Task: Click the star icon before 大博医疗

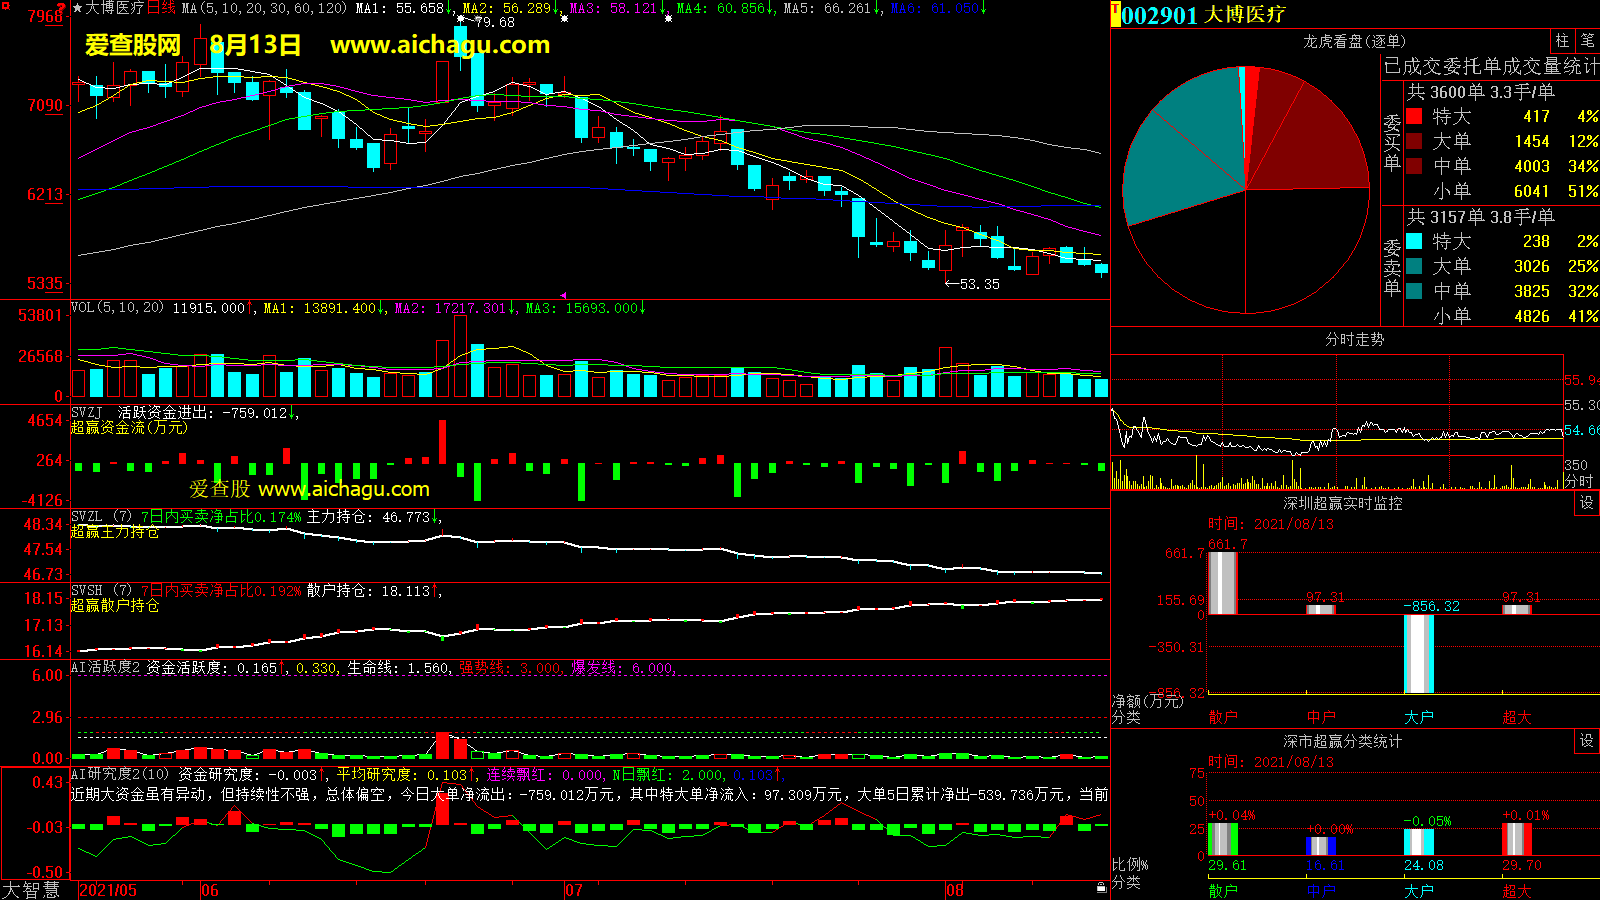Action: [x=77, y=8]
